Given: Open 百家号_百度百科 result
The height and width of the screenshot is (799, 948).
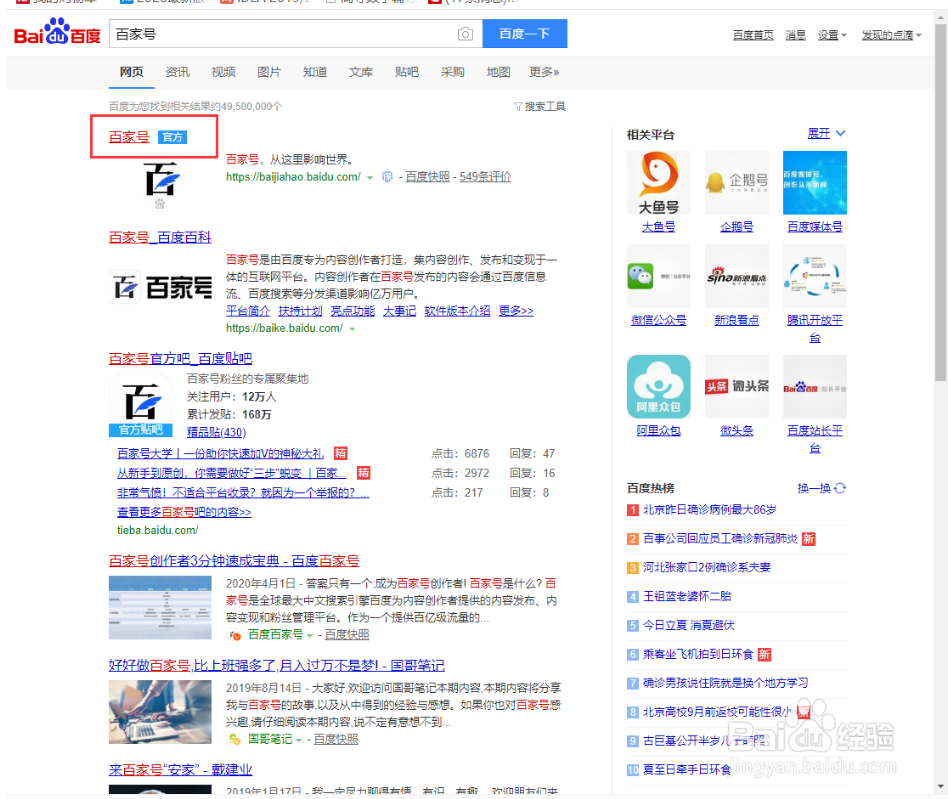Looking at the screenshot, I should tap(160, 237).
